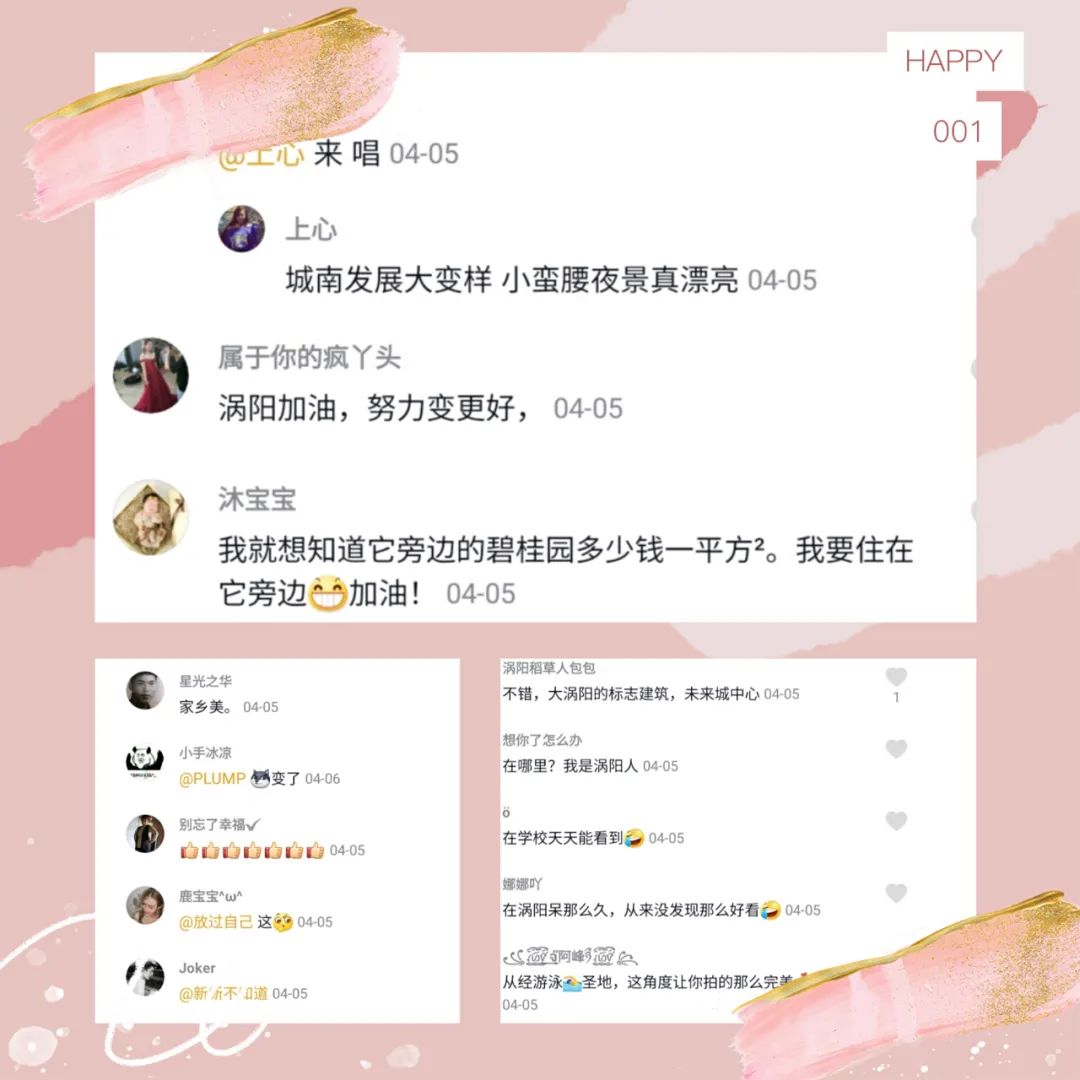Open 上心 user avatar

click(x=242, y=229)
